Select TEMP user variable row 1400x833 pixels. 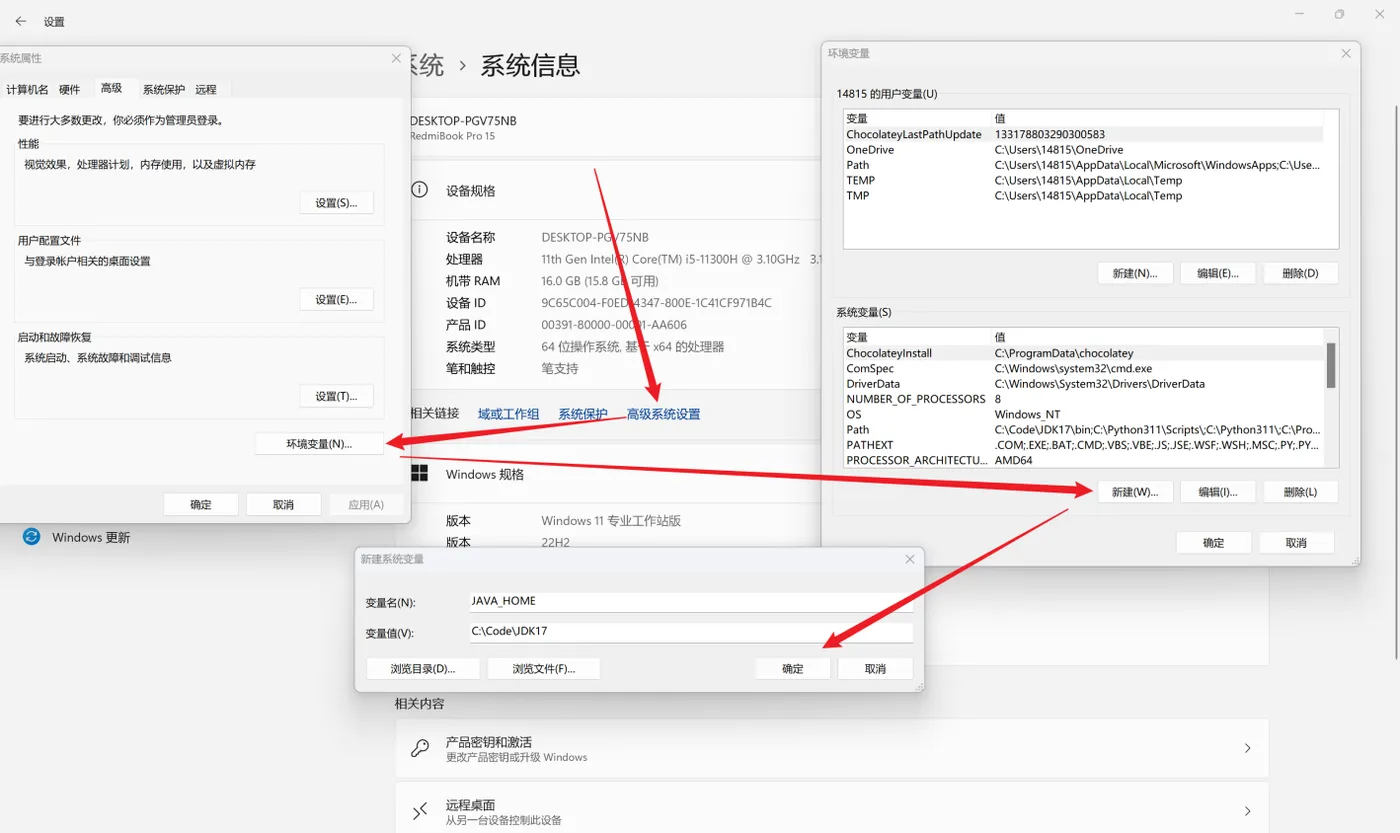[x=1084, y=181]
